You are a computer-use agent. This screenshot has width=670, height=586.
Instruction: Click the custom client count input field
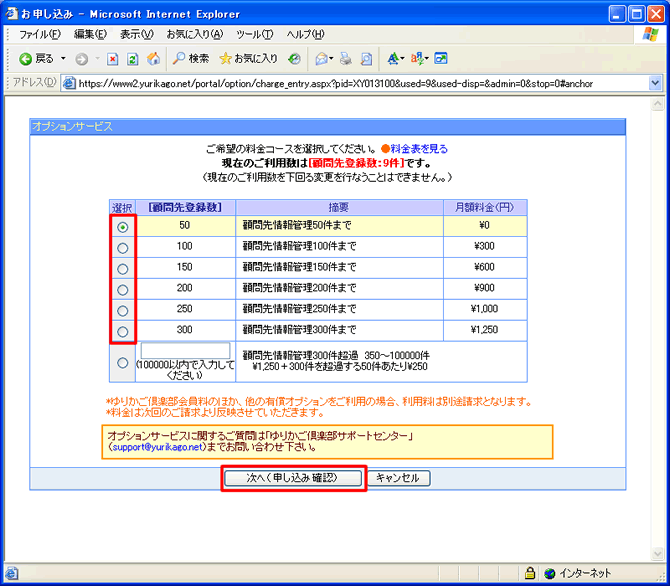[185, 351]
